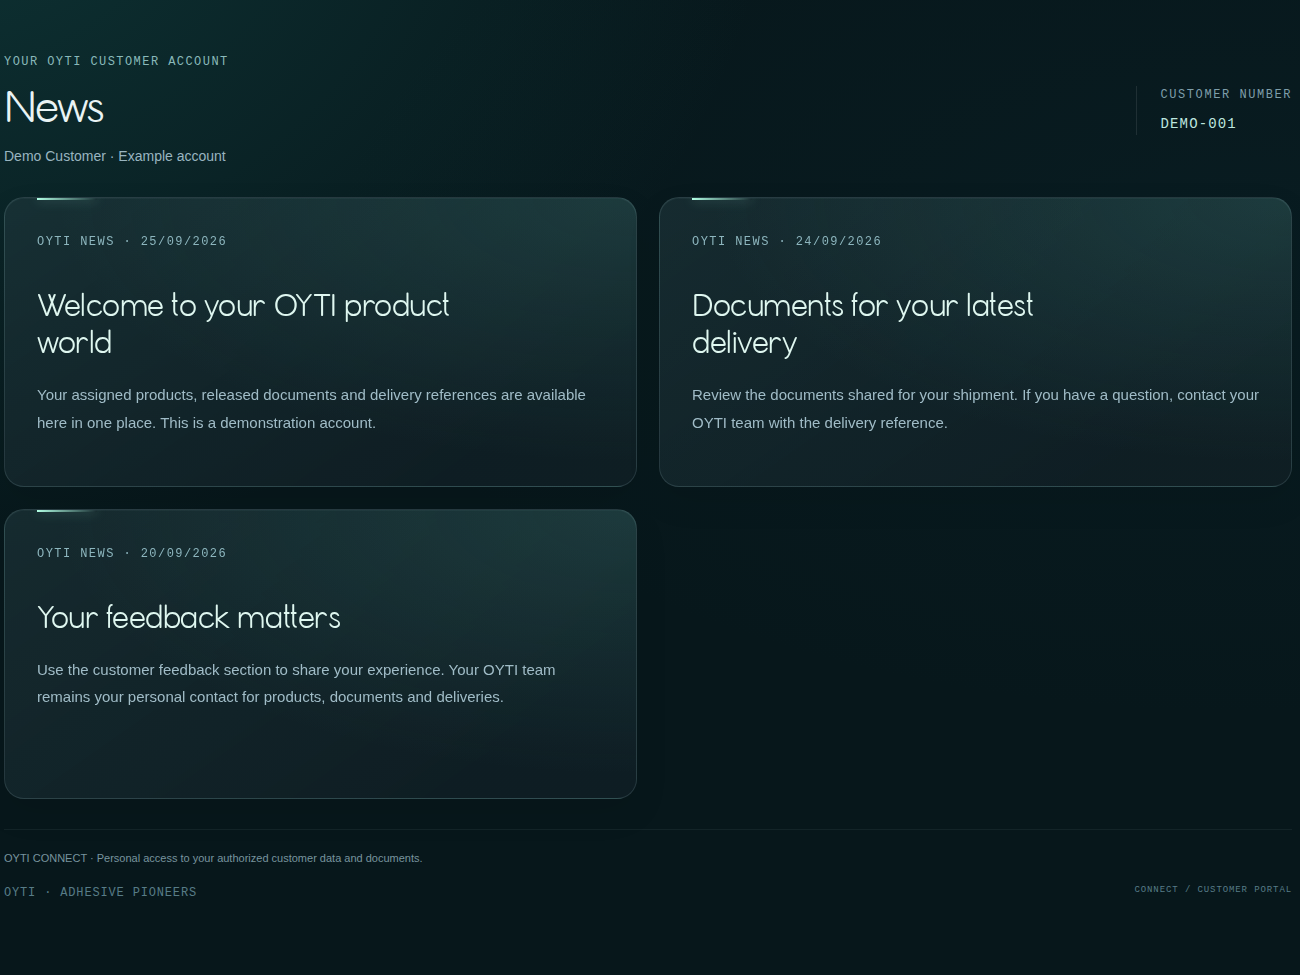Image resolution: width=1300 pixels, height=975 pixels.
Task: Select customer number value DEMO-001
Action: pyautogui.click(x=1198, y=123)
